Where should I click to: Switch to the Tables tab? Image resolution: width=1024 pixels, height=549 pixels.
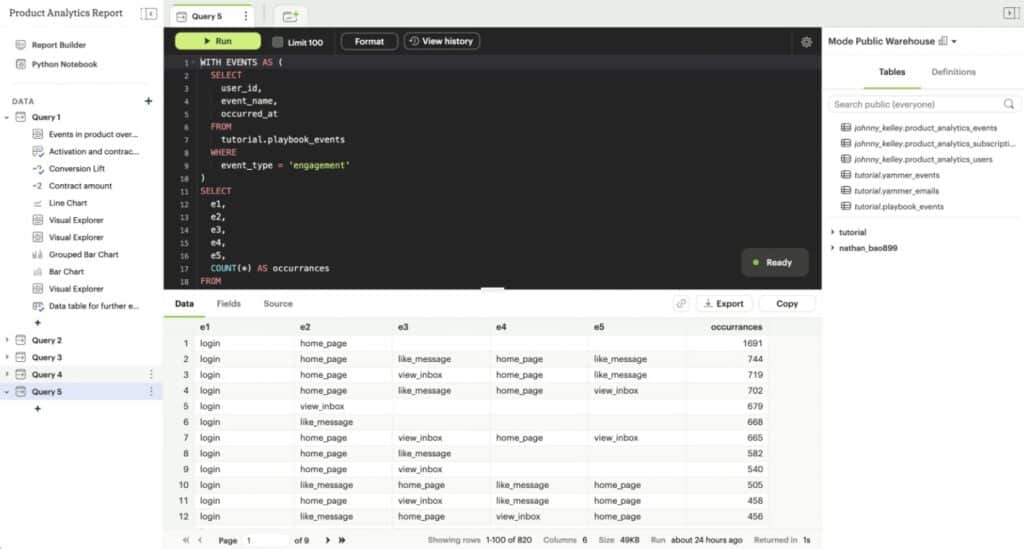[891, 72]
